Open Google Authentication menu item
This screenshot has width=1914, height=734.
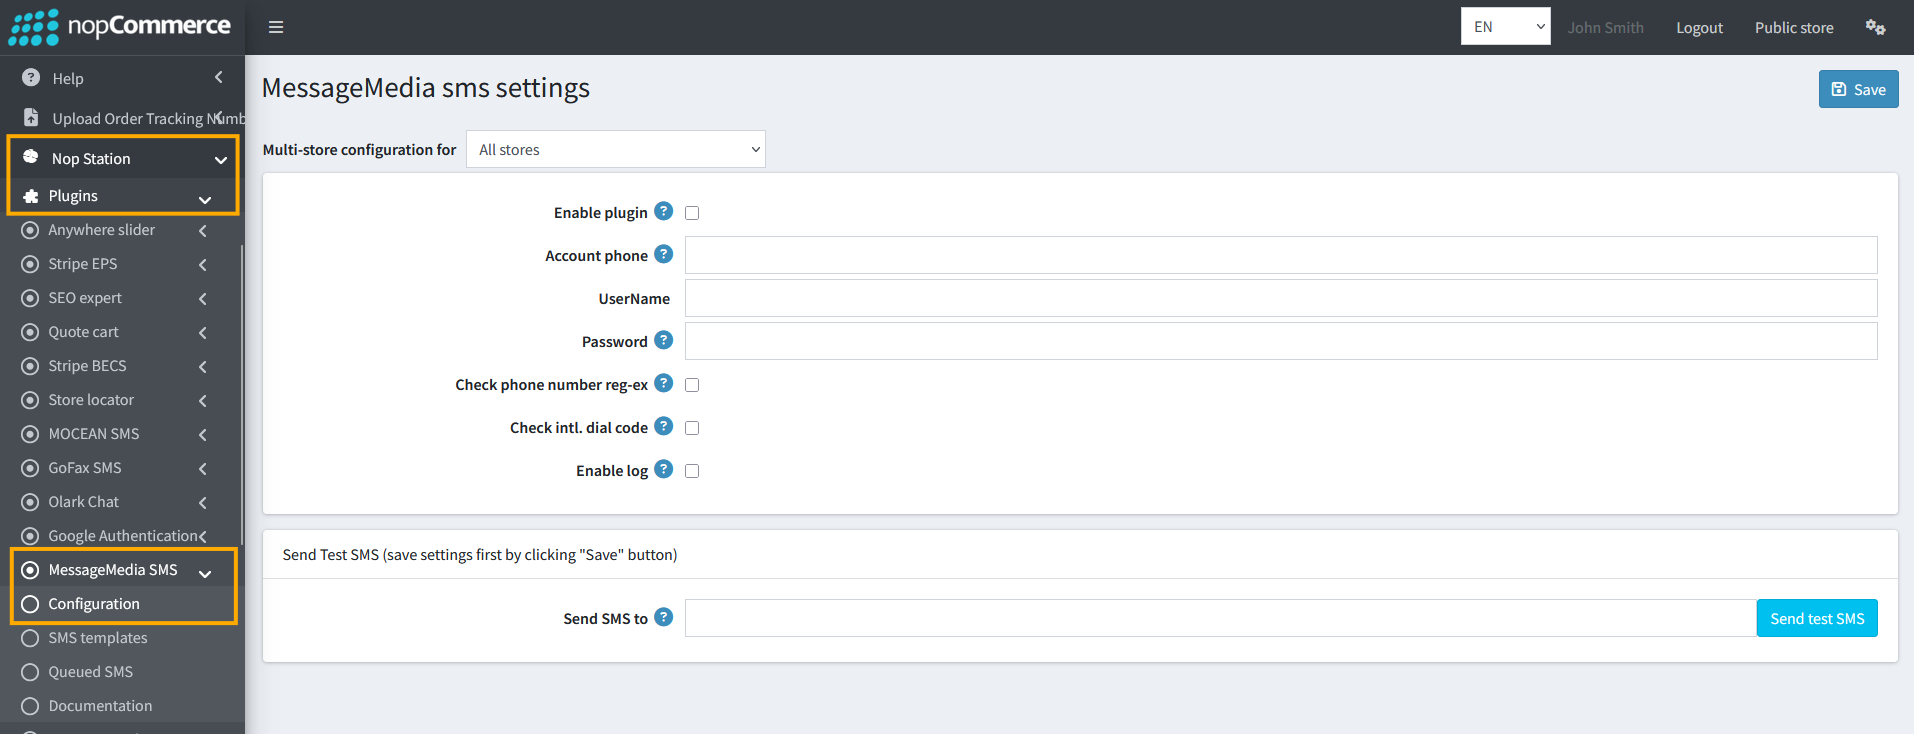(x=122, y=536)
